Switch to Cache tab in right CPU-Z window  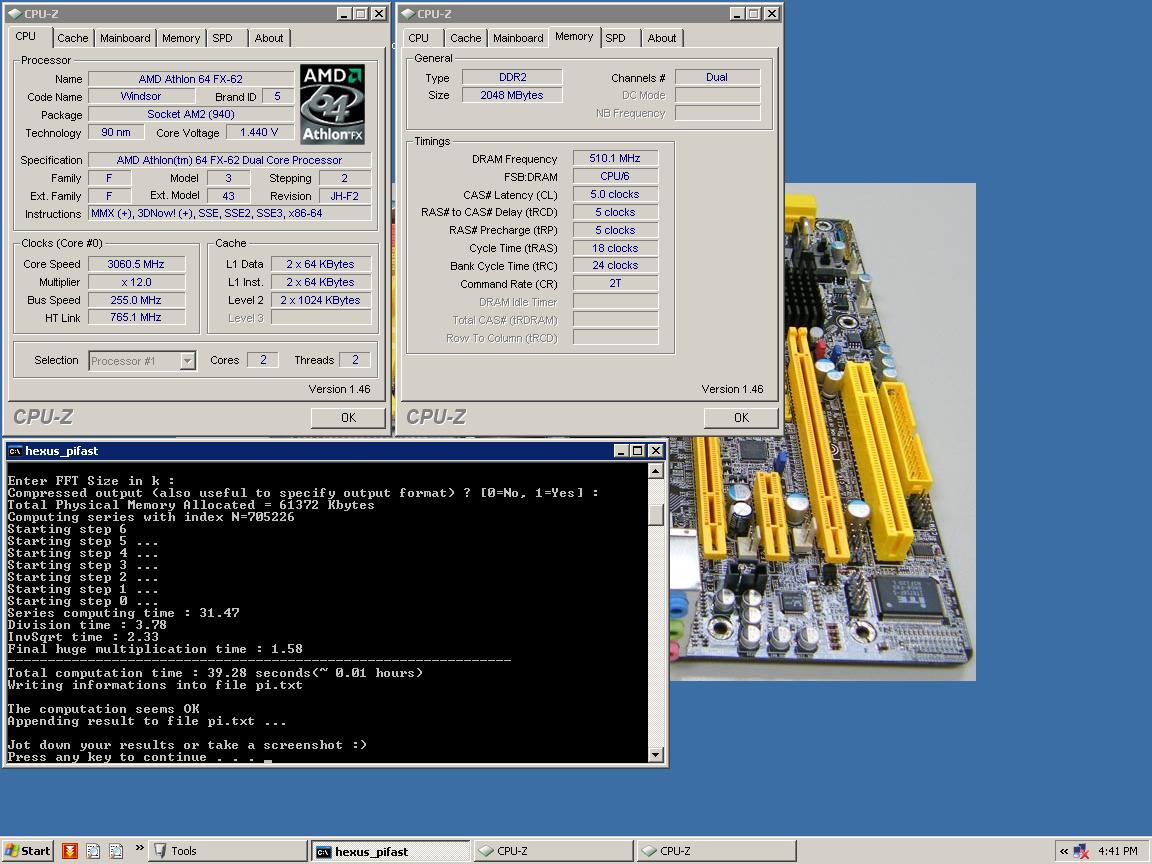[466, 38]
